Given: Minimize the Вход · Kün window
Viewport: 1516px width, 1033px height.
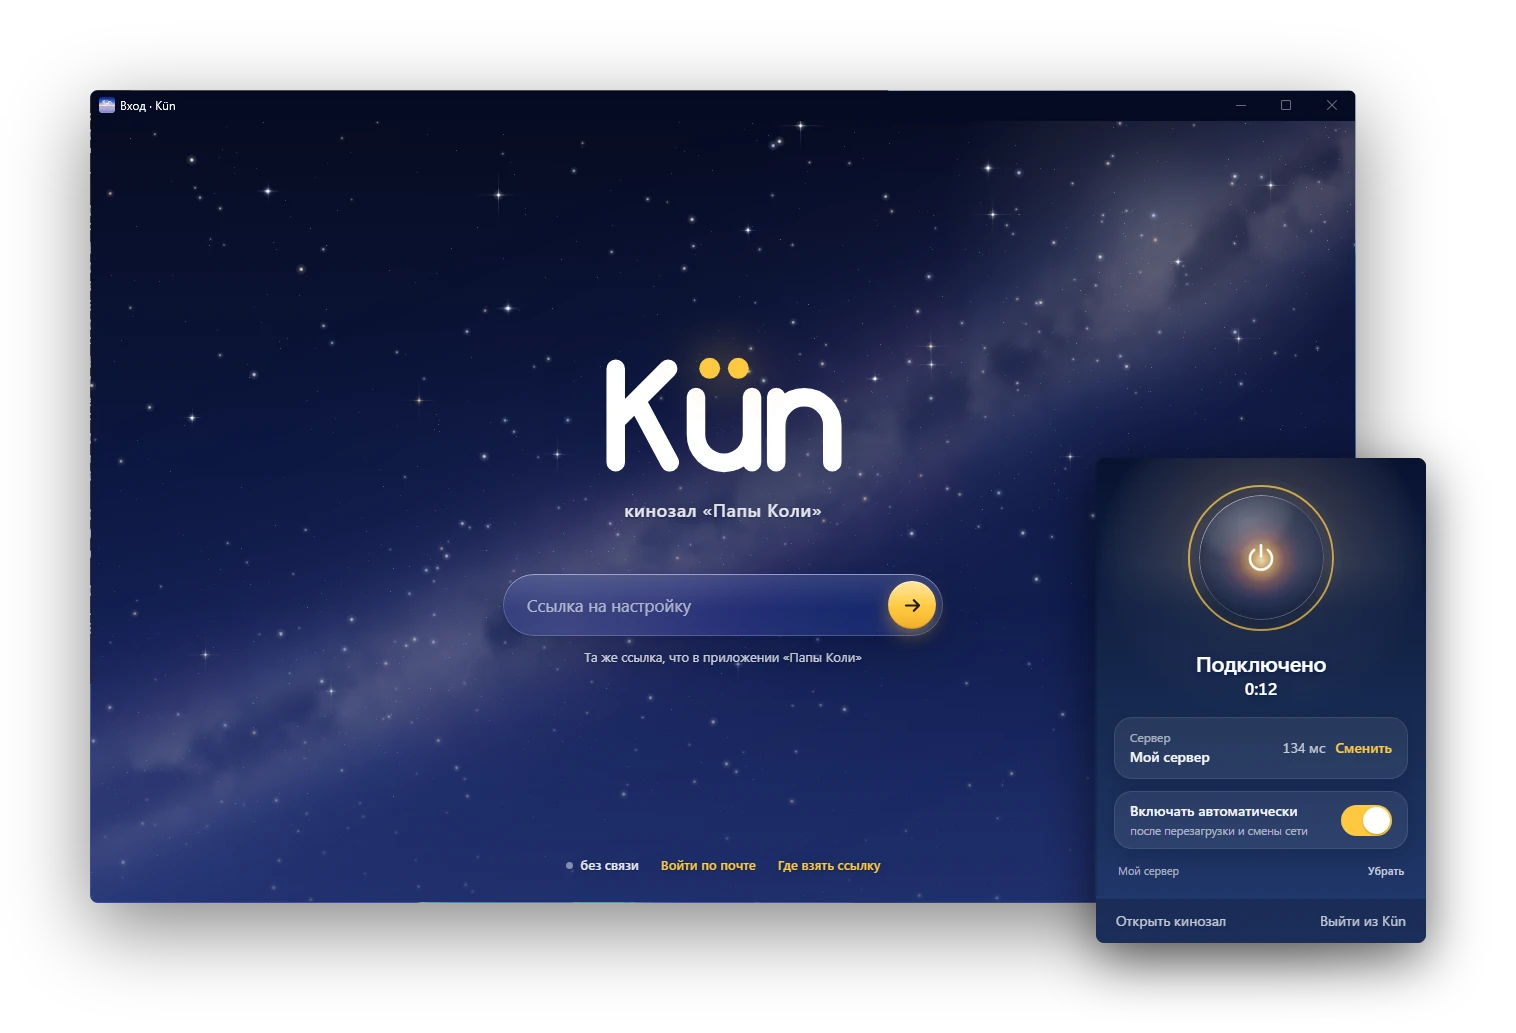Looking at the screenshot, I should (x=1241, y=105).
